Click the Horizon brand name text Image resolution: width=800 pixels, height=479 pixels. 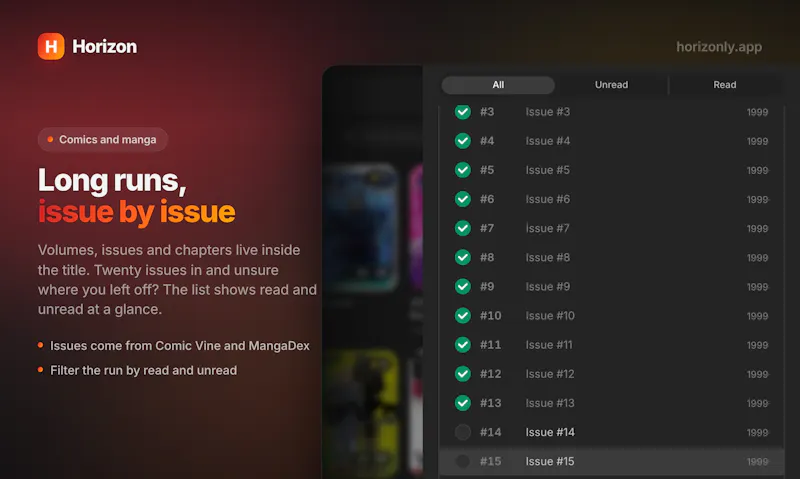pyautogui.click(x=105, y=46)
